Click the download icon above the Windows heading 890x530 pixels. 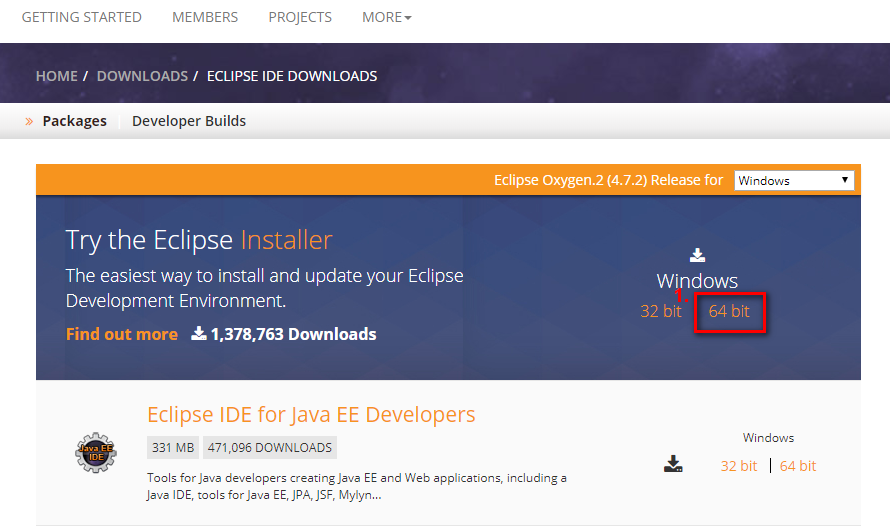[x=697, y=255]
